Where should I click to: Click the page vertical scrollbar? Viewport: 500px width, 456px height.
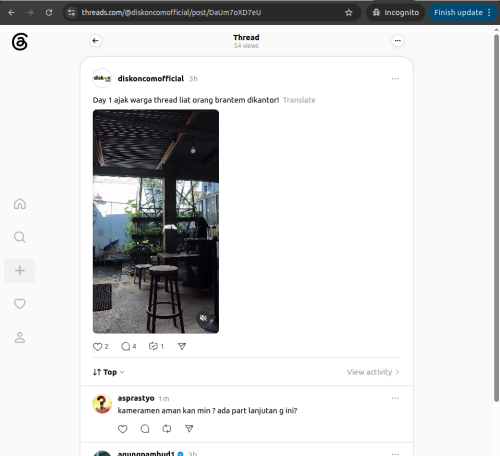(496, 217)
